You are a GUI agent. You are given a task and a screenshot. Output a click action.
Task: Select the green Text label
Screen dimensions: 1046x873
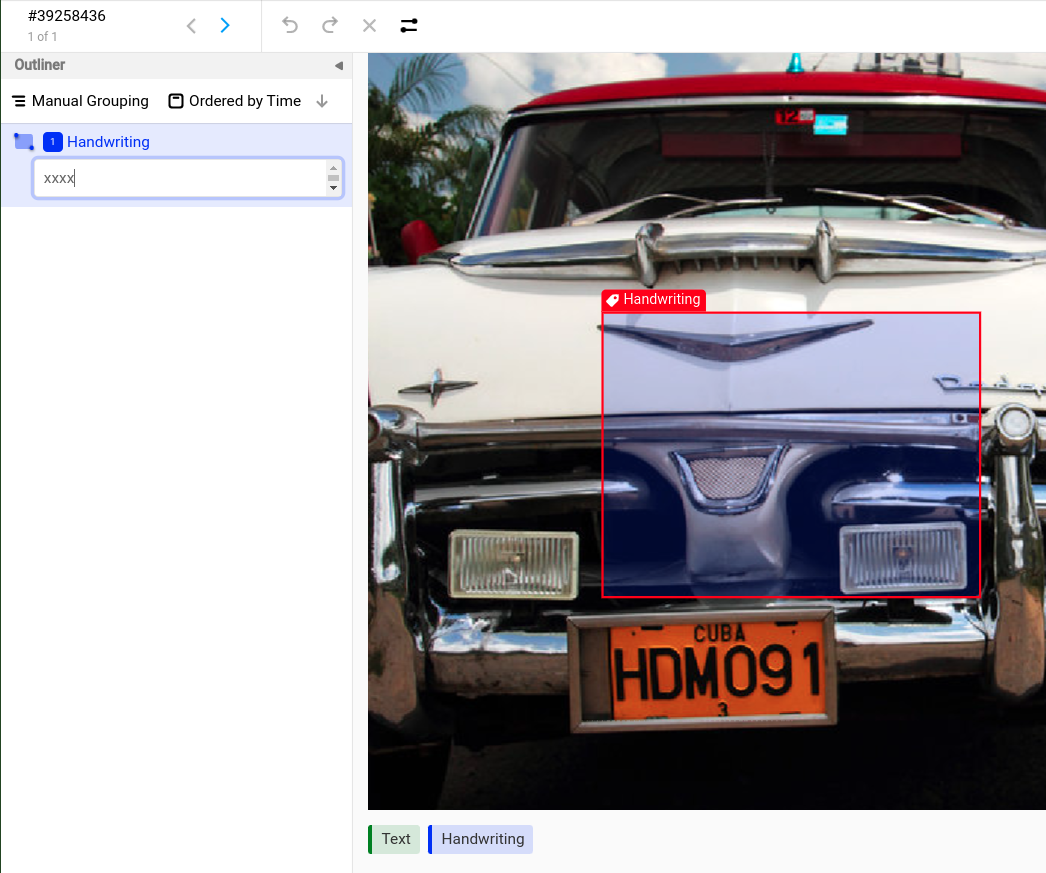[395, 839]
